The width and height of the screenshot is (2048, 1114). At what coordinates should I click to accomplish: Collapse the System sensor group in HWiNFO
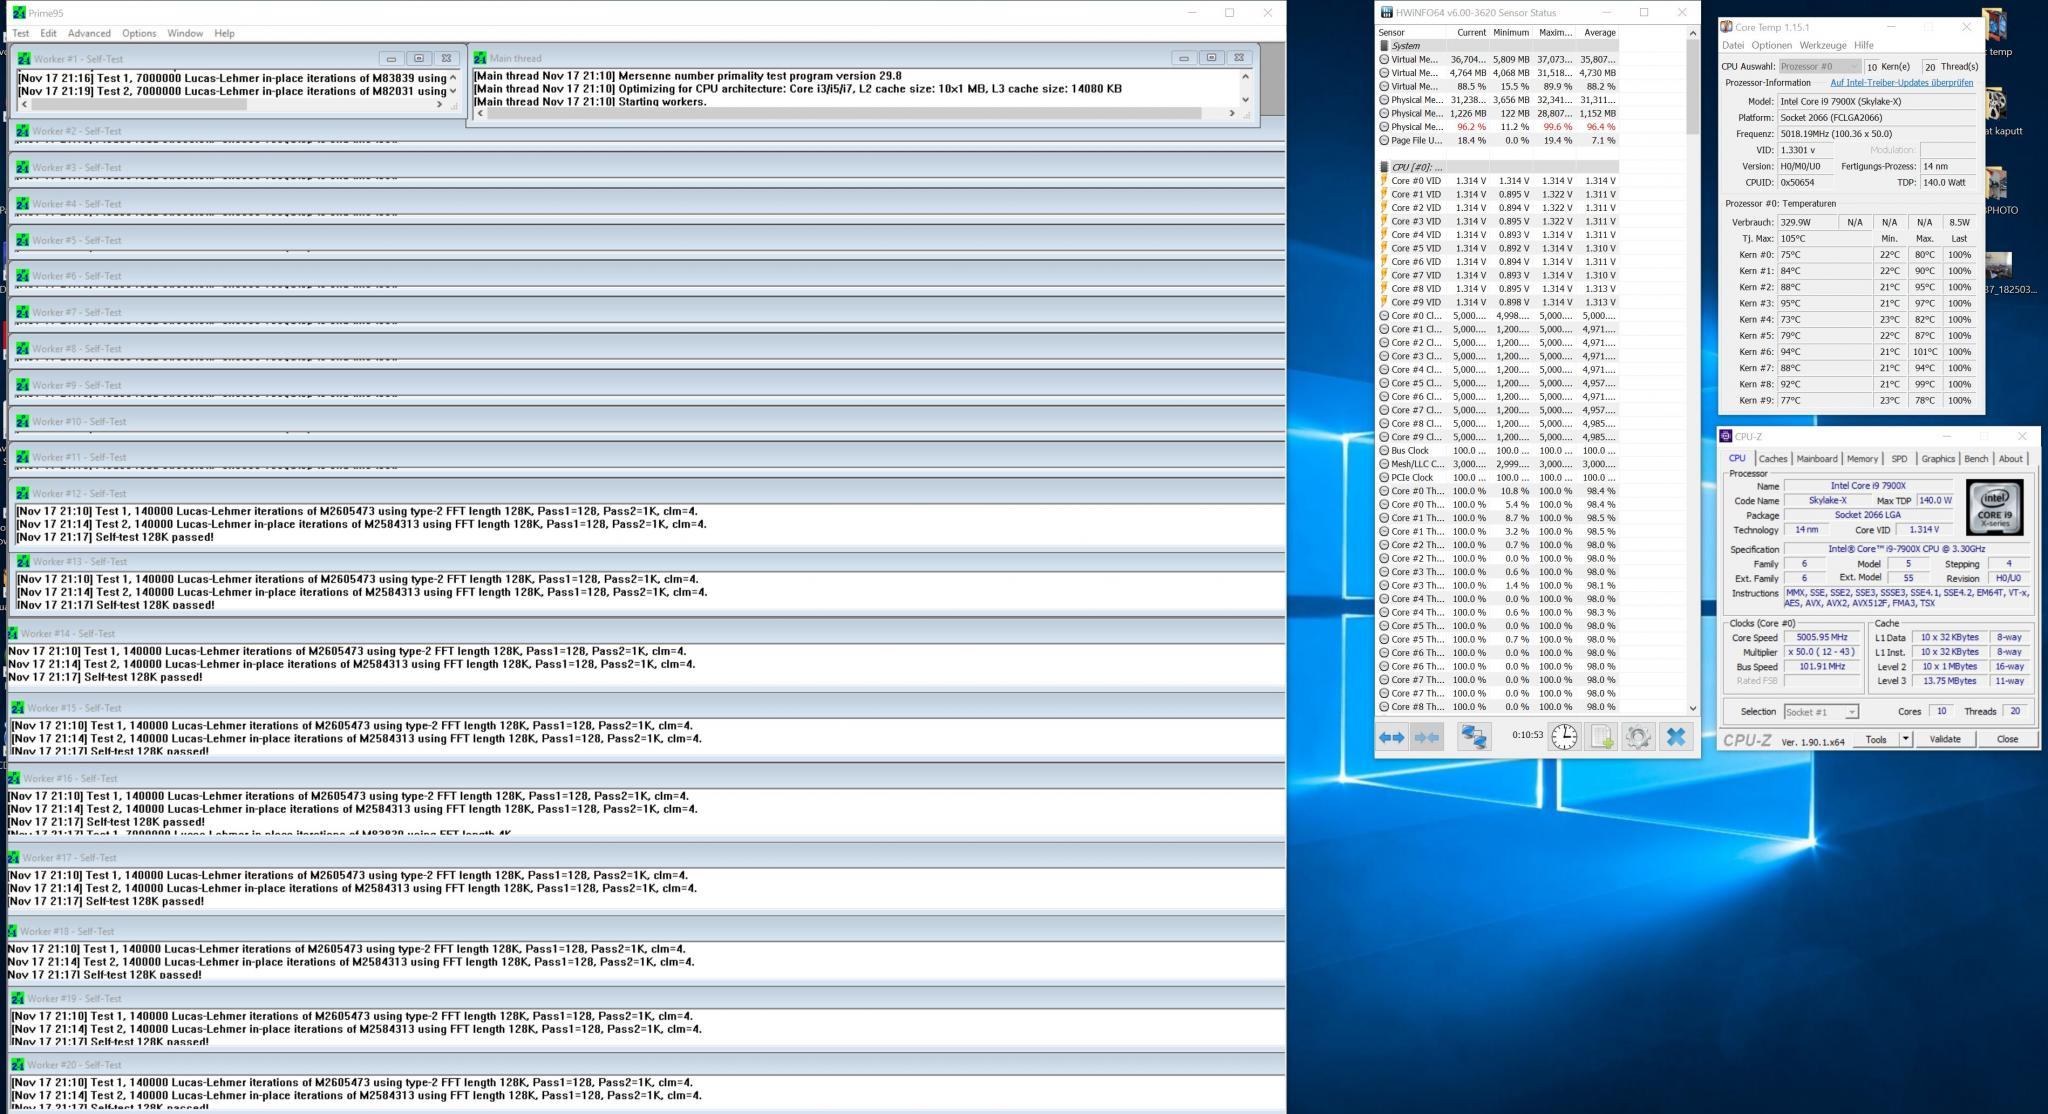point(1385,46)
